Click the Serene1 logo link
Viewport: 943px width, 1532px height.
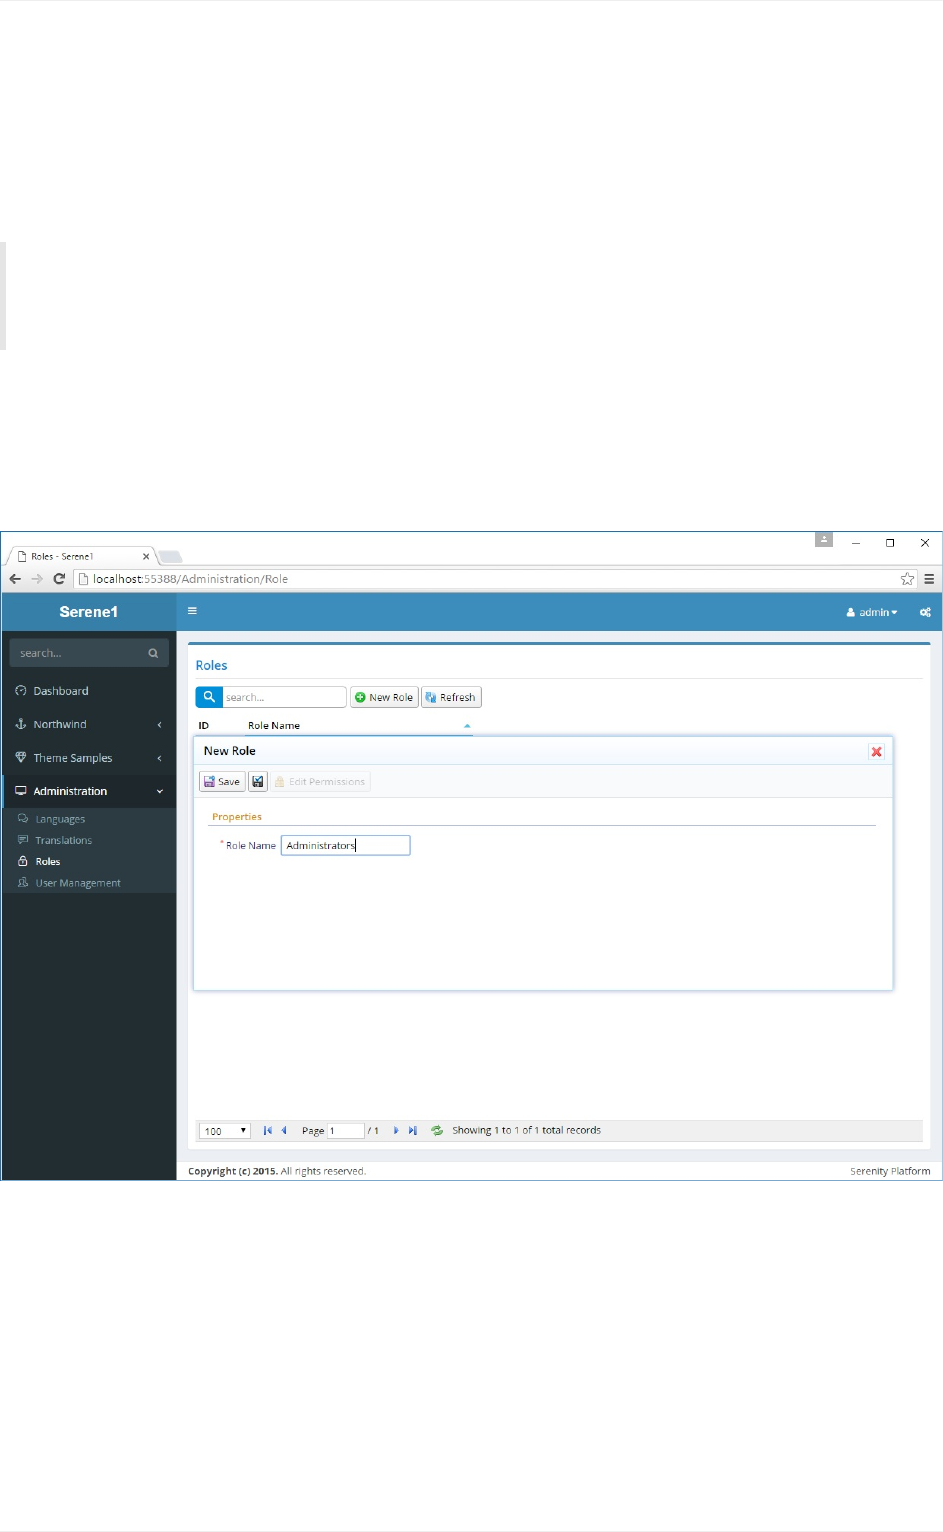89,612
